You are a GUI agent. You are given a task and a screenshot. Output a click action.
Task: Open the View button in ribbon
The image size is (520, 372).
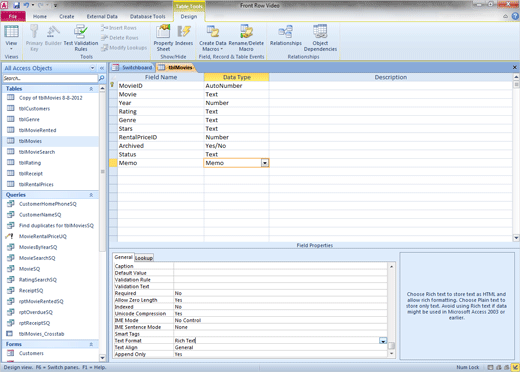tap(11, 37)
